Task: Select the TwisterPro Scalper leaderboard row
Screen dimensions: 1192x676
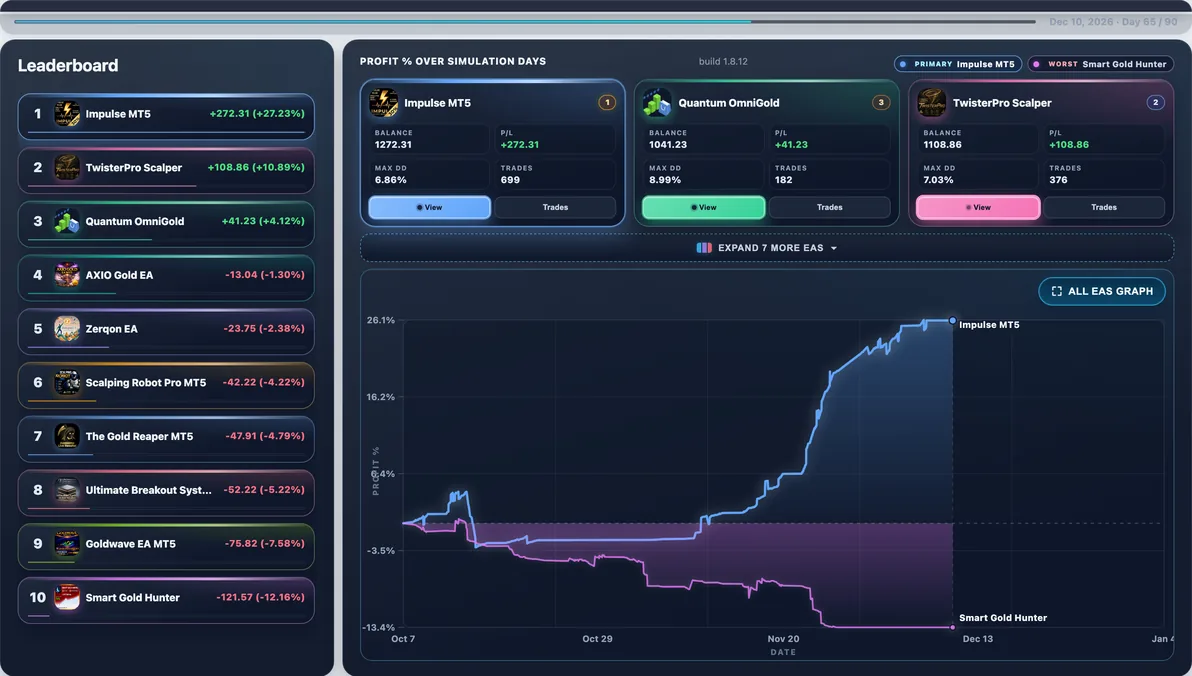Action: 166,170
